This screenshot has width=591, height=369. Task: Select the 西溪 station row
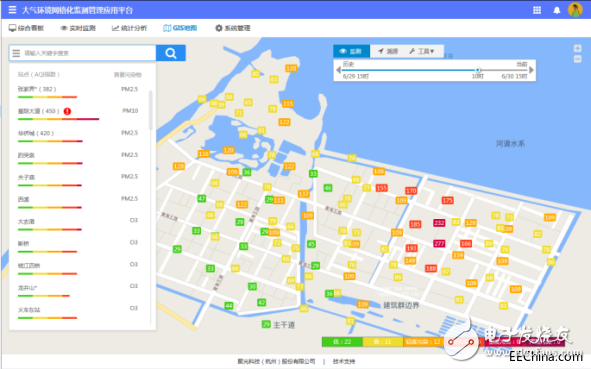point(79,202)
